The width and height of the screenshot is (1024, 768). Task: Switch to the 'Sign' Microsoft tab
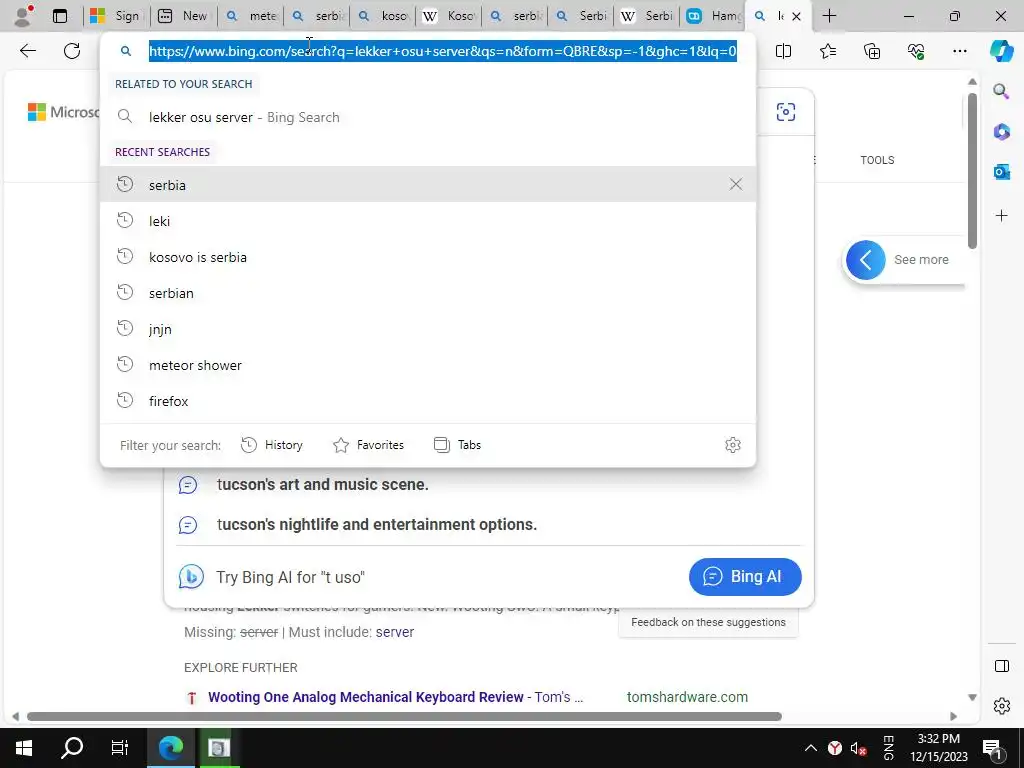point(116,16)
